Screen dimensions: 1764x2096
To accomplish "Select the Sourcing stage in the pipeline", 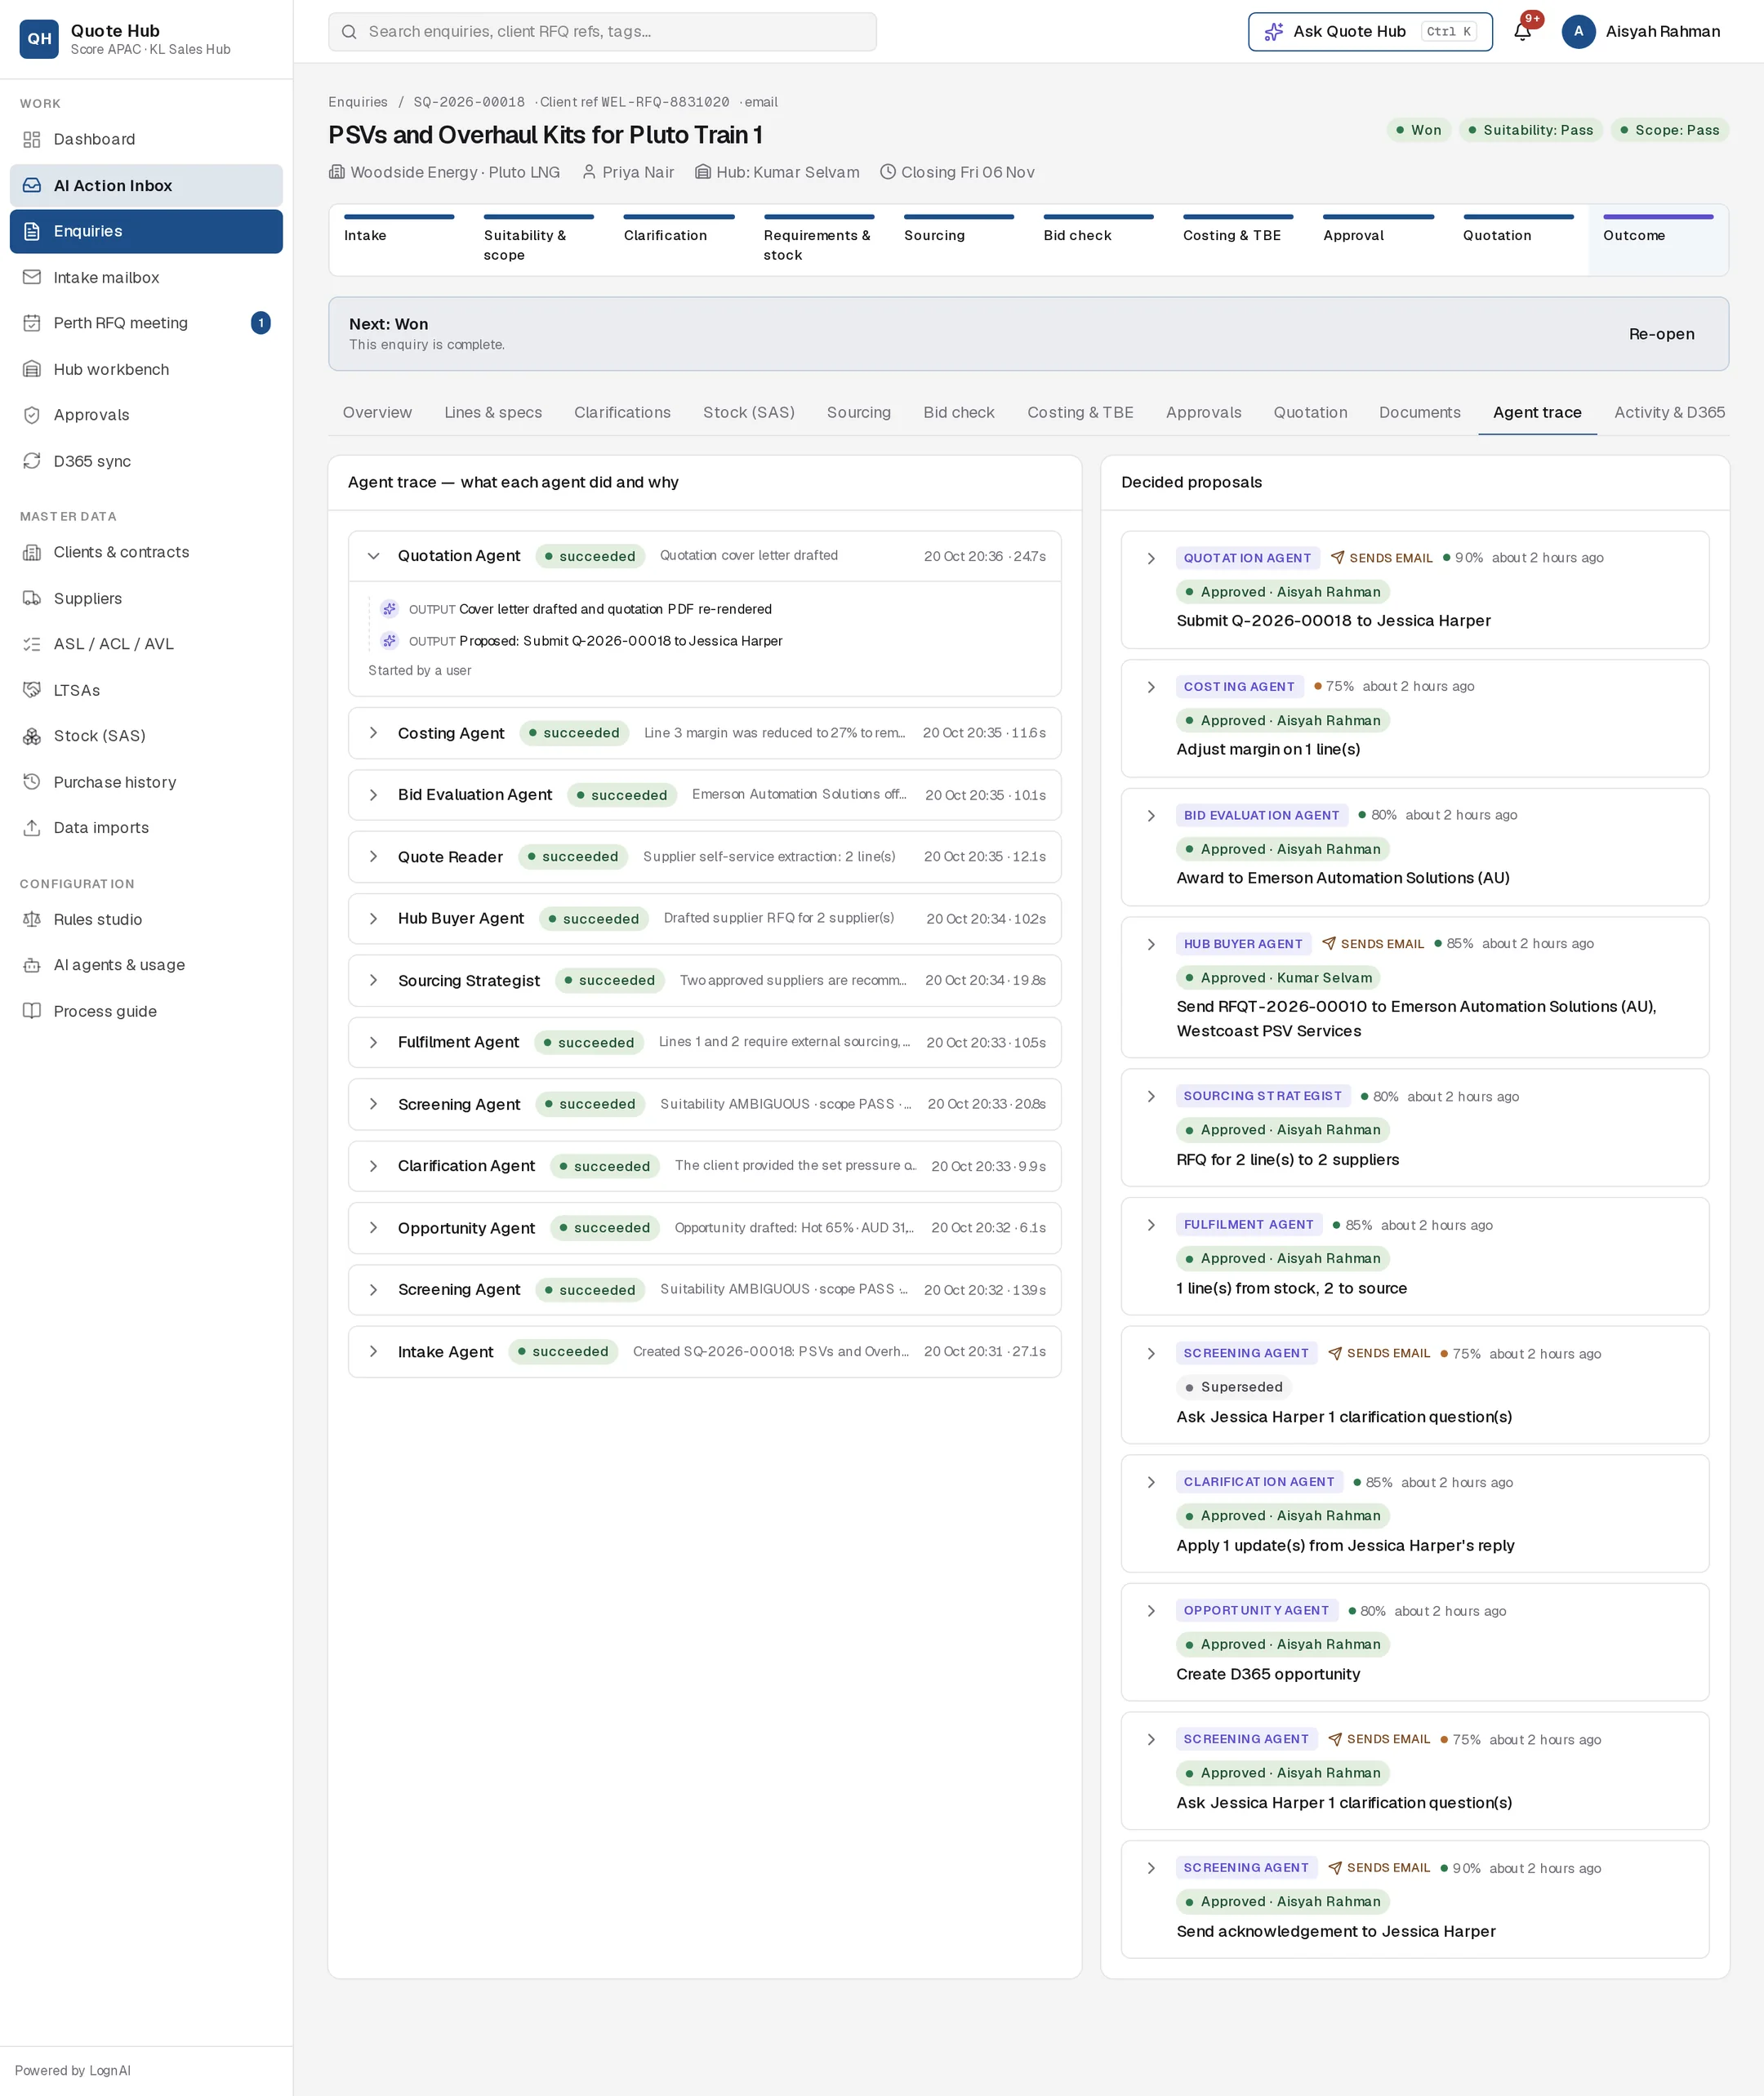I will tap(958, 240).
